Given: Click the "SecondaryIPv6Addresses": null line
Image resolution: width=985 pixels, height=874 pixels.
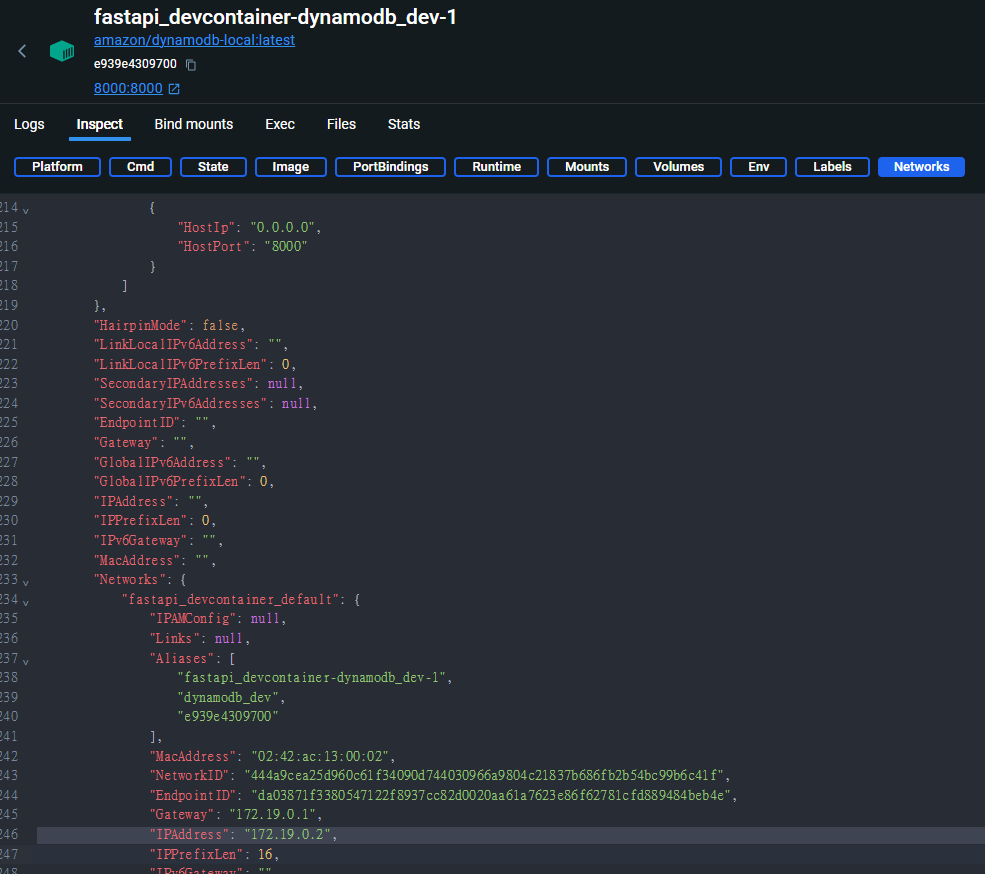Looking at the screenshot, I should click(x=205, y=403).
